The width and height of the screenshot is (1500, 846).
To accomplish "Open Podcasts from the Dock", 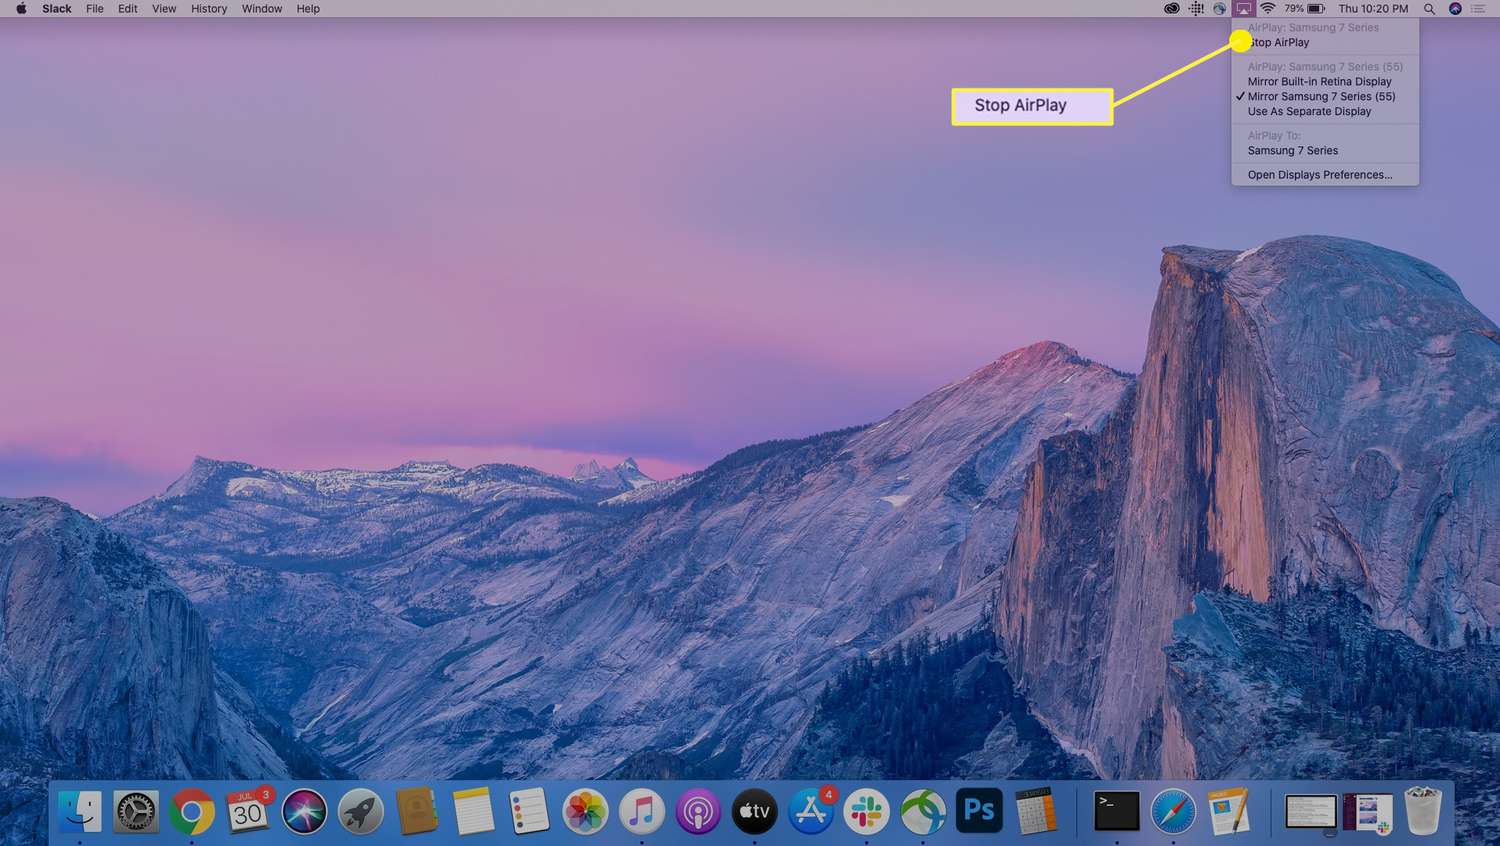I will click(698, 811).
